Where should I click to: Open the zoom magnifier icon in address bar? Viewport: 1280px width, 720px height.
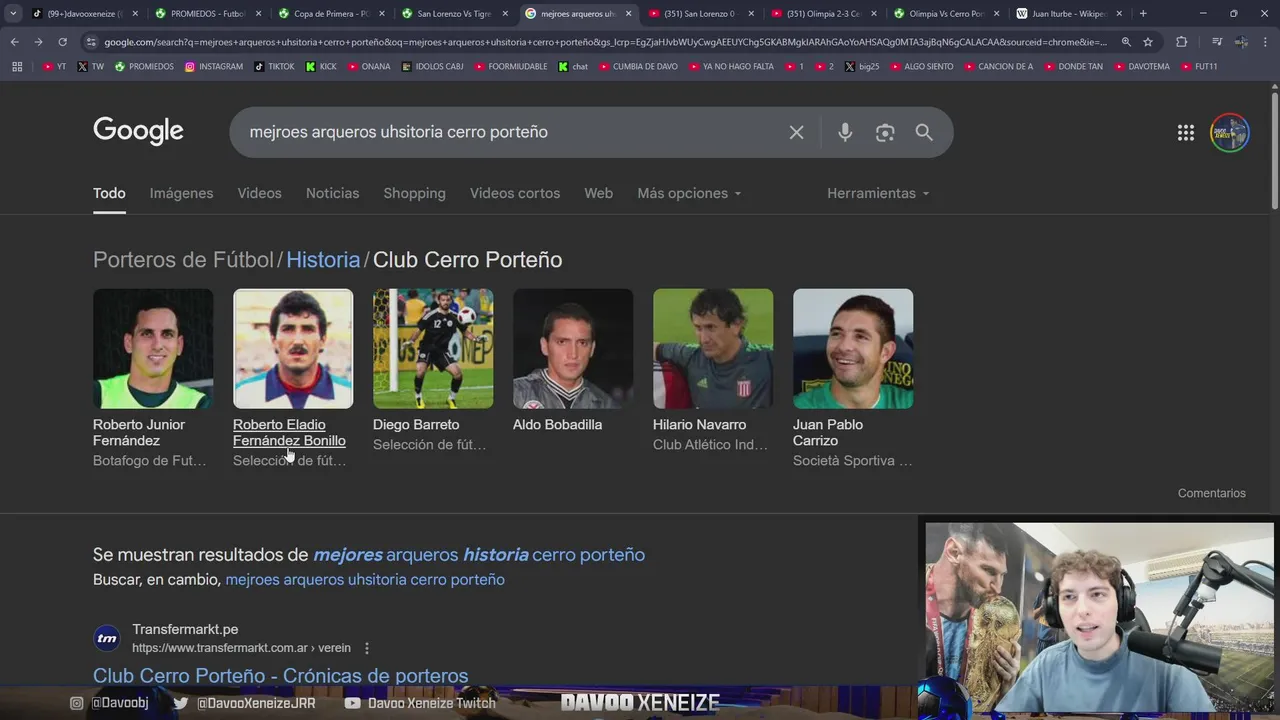pyautogui.click(x=1126, y=42)
